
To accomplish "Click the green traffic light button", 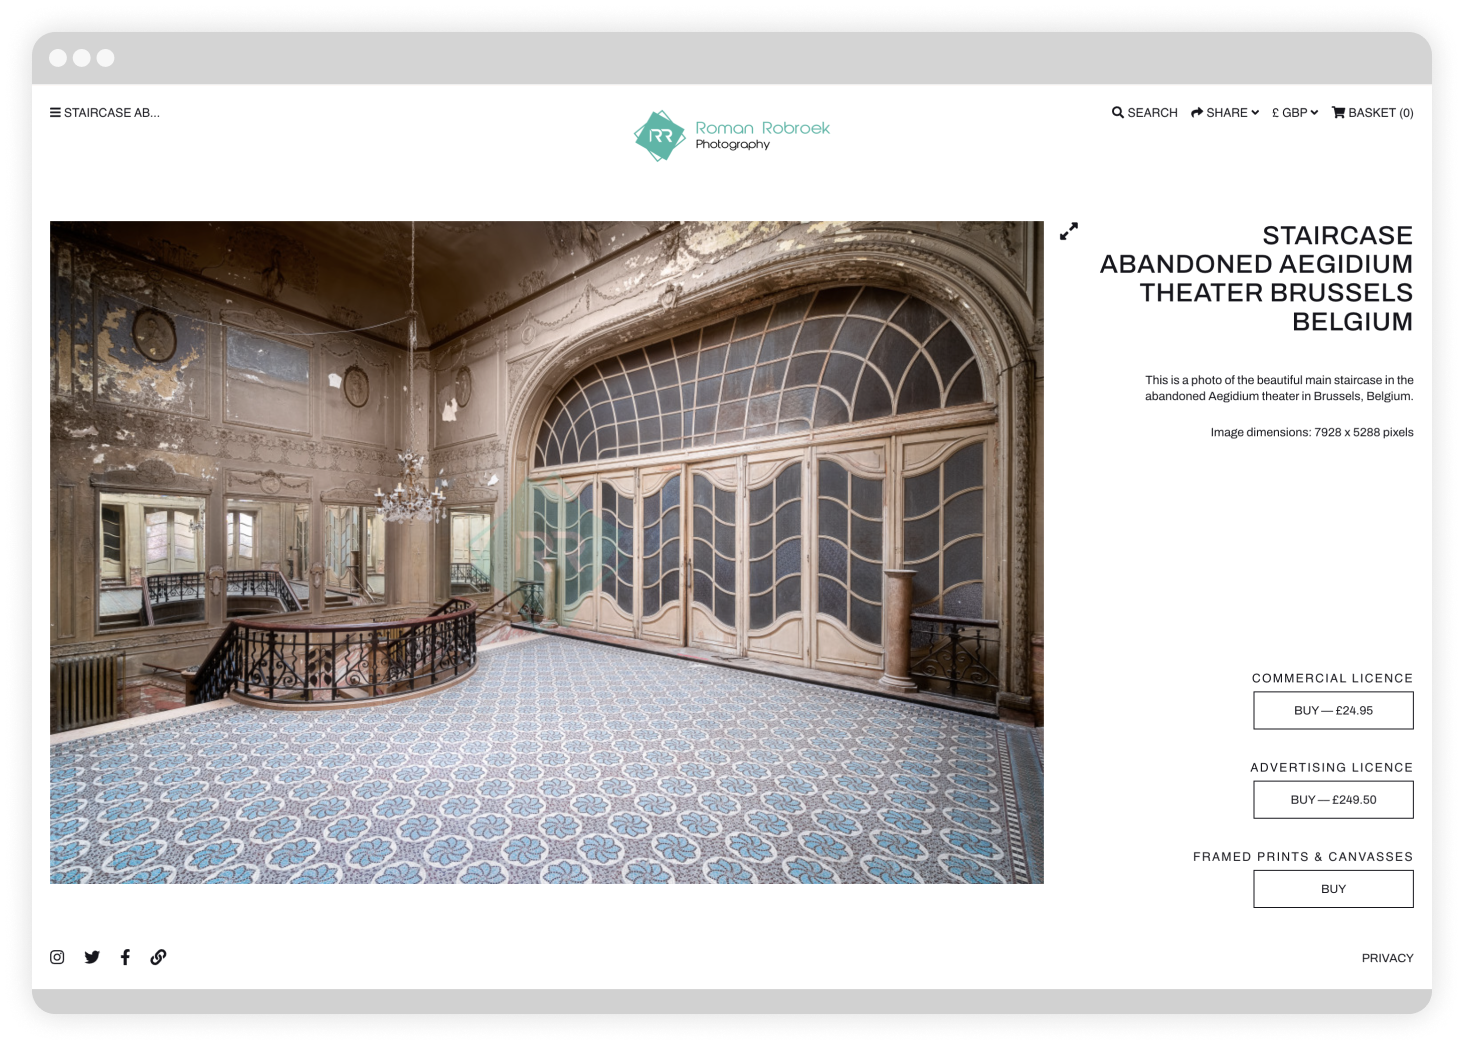I will tap(103, 58).
